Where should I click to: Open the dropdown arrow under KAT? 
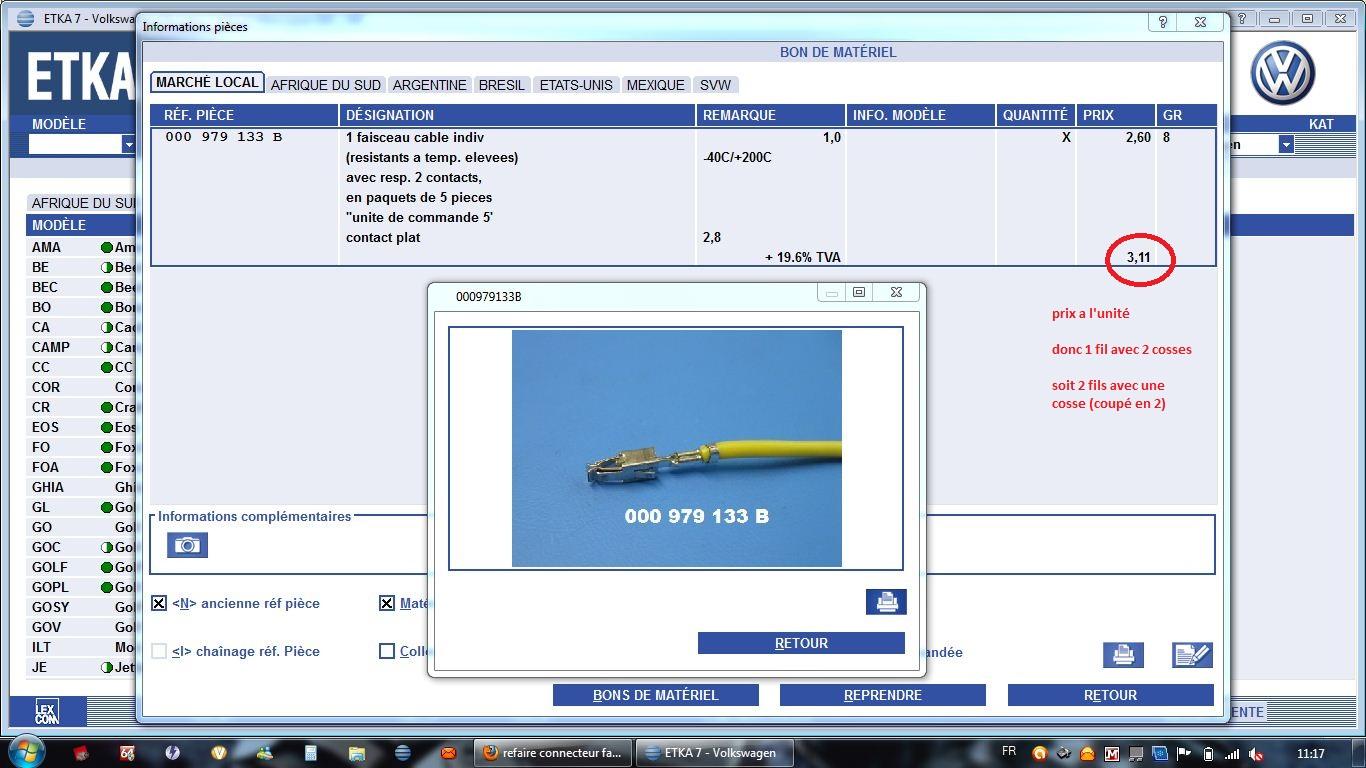pyautogui.click(x=1286, y=144)
